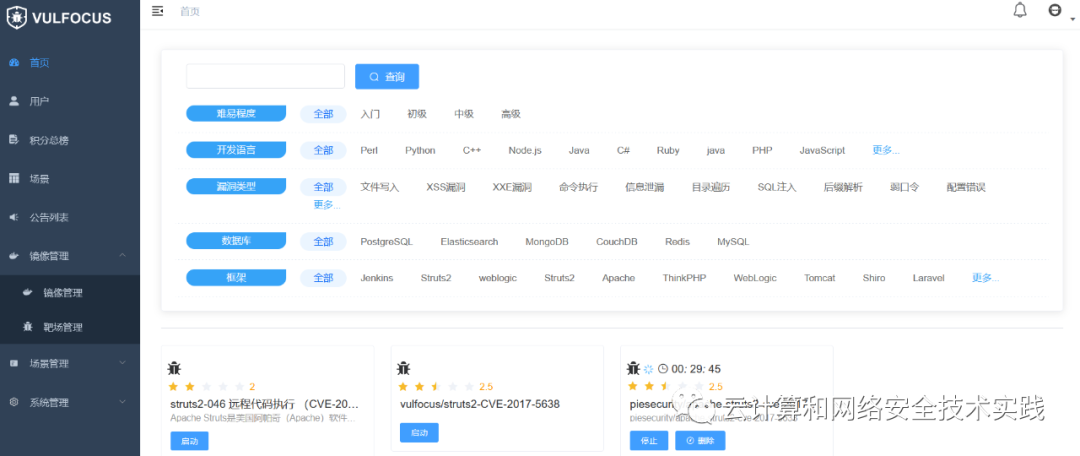This screenshot has width=1080, height=456.
Task: Filter difficulty by 初级
Action: pyautogui.click(x=417, y=114)
